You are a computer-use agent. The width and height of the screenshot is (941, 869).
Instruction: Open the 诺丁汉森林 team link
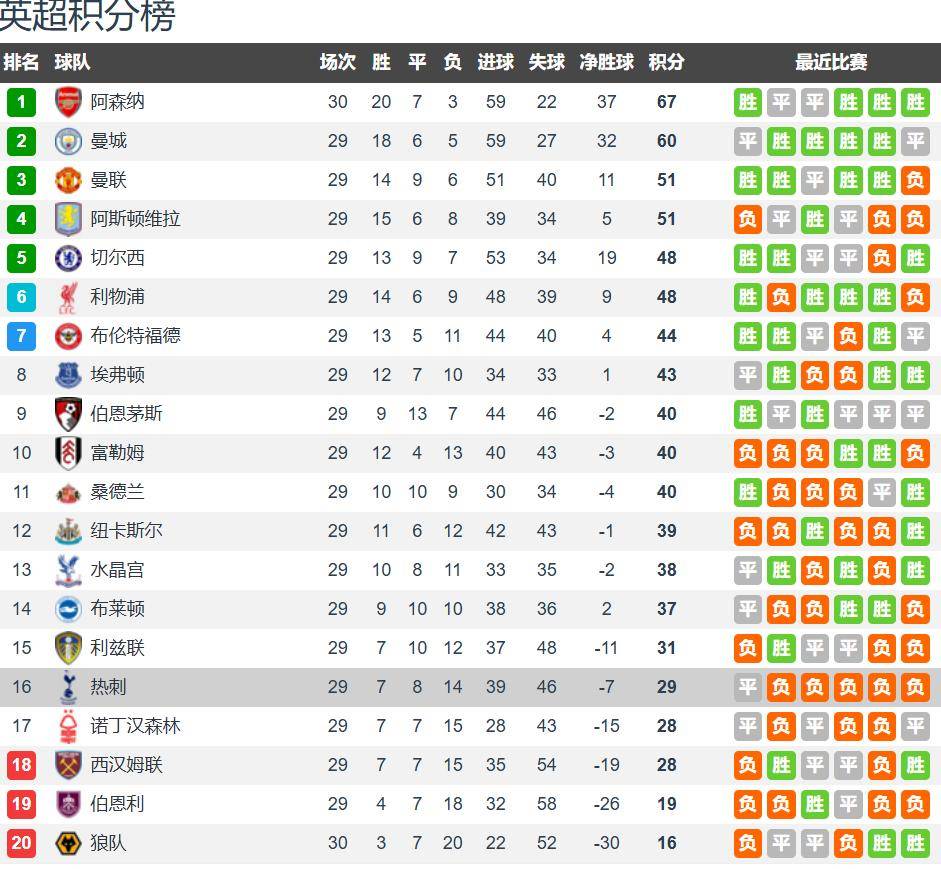tap(135, 726)
